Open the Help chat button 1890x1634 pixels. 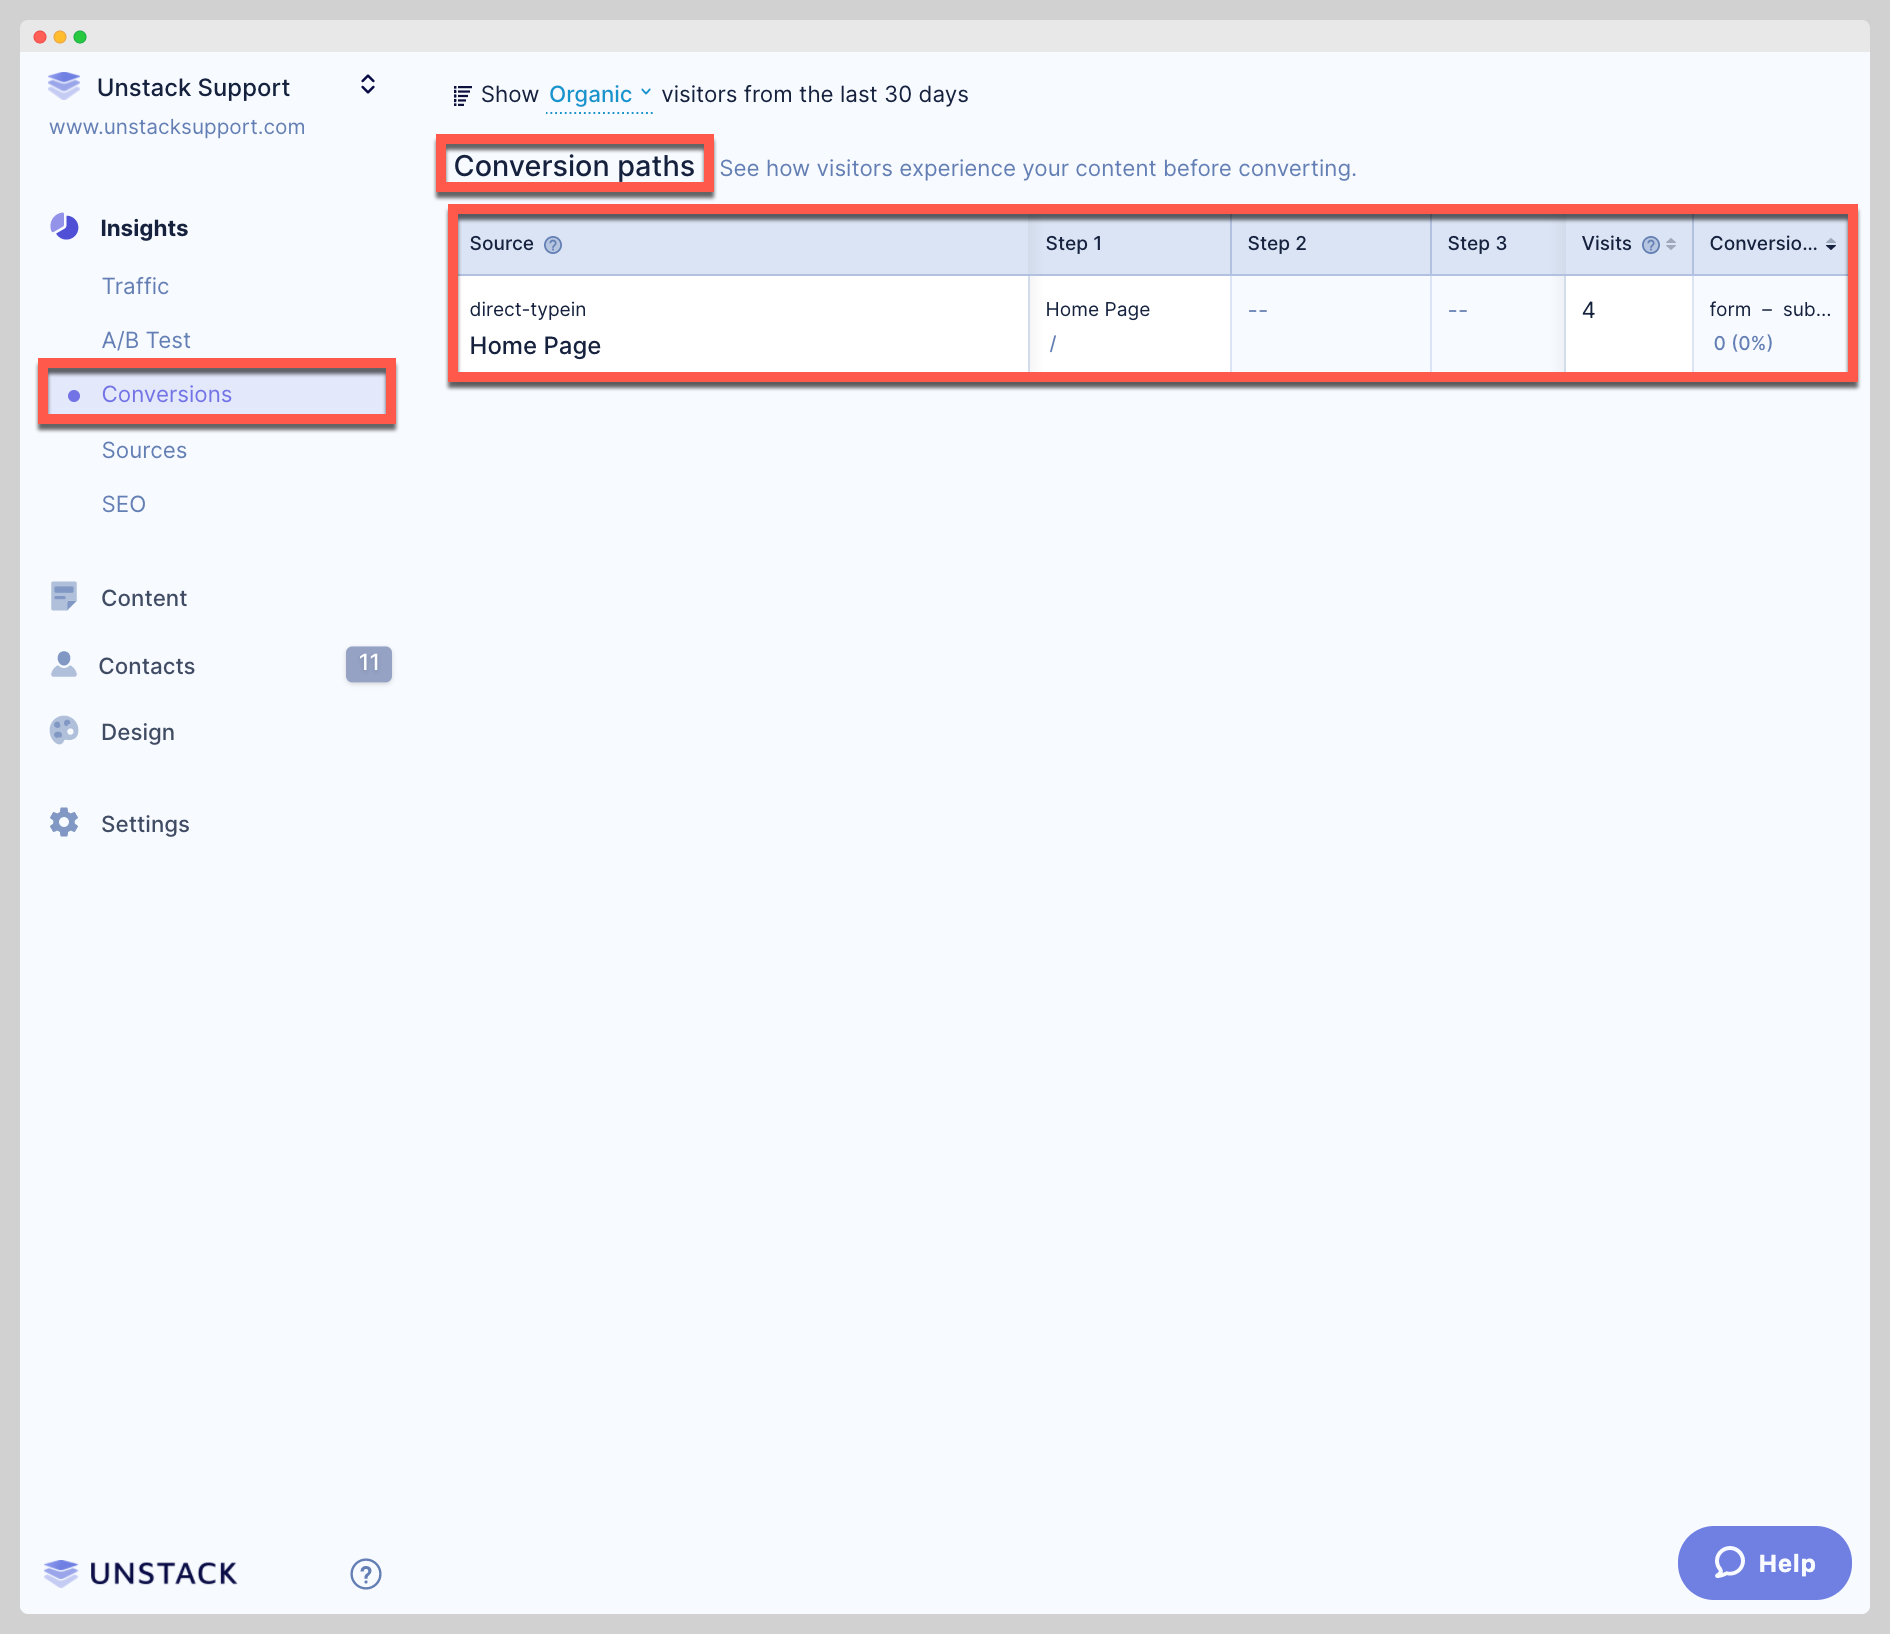pos(1764,1563)
